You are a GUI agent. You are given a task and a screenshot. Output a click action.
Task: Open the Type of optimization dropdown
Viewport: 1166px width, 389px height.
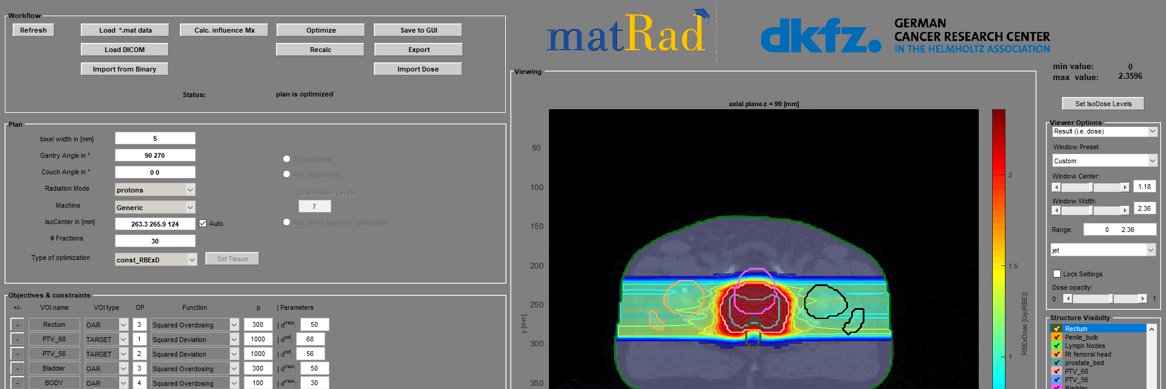pos(155,259)
